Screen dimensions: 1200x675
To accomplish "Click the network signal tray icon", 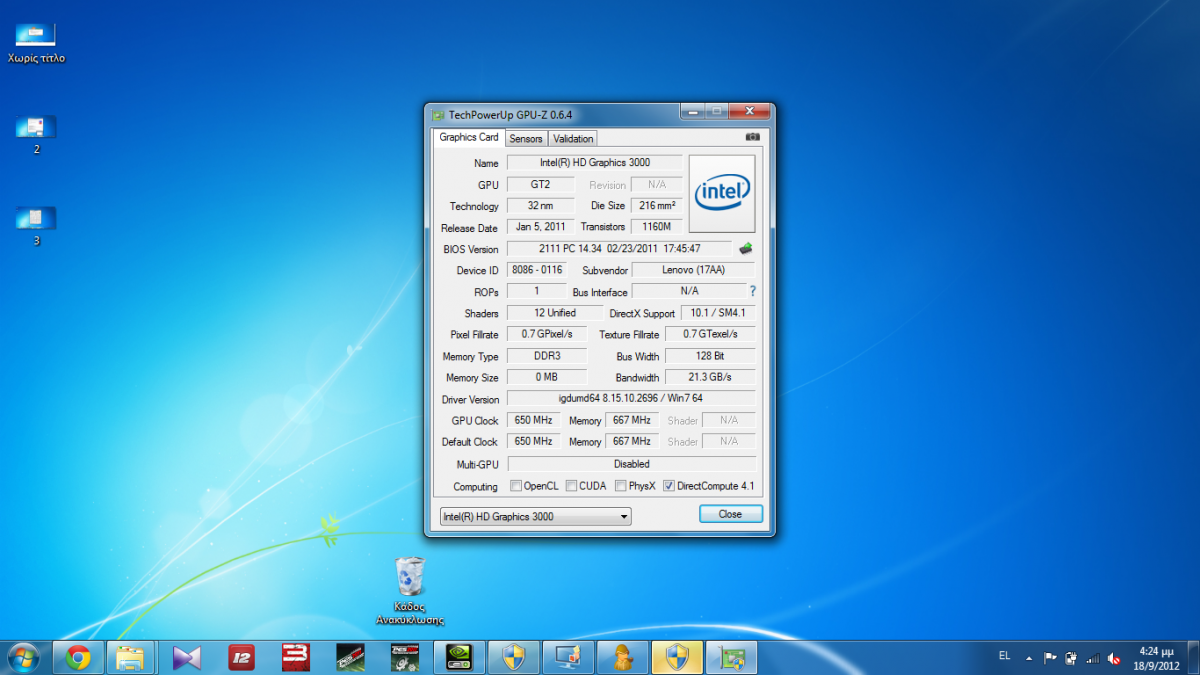I will (1092, 658).
